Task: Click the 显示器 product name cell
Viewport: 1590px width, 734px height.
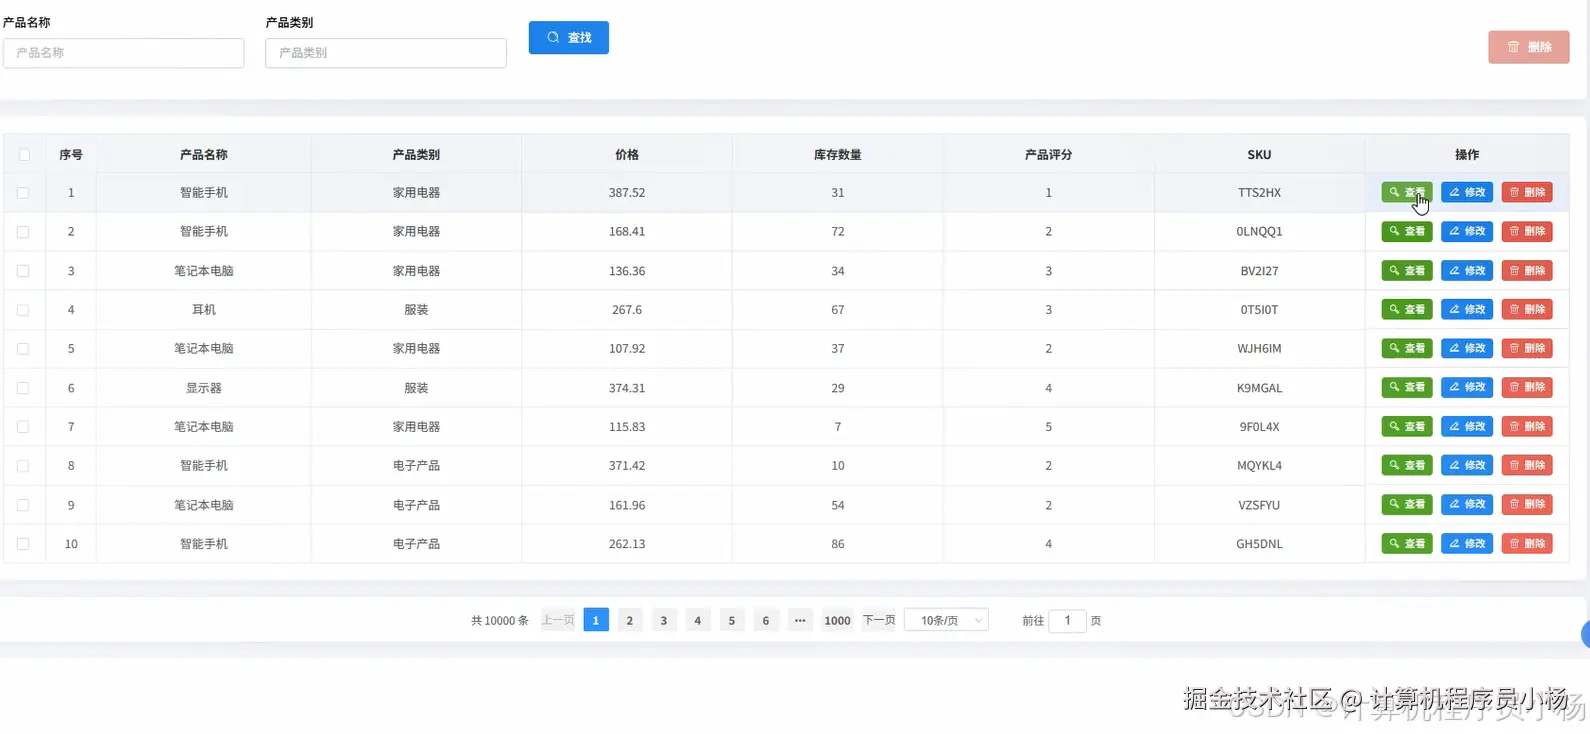Action: coord(204,388)
